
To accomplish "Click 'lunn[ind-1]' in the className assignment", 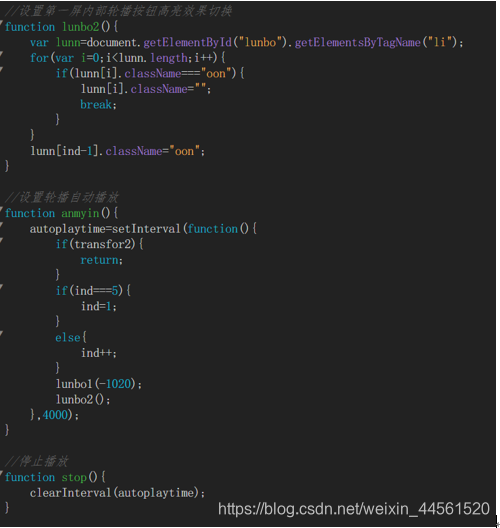I will tap(64, 151).
